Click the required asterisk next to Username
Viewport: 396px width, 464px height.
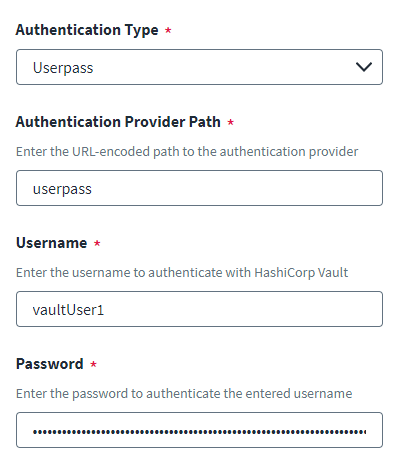97,243
